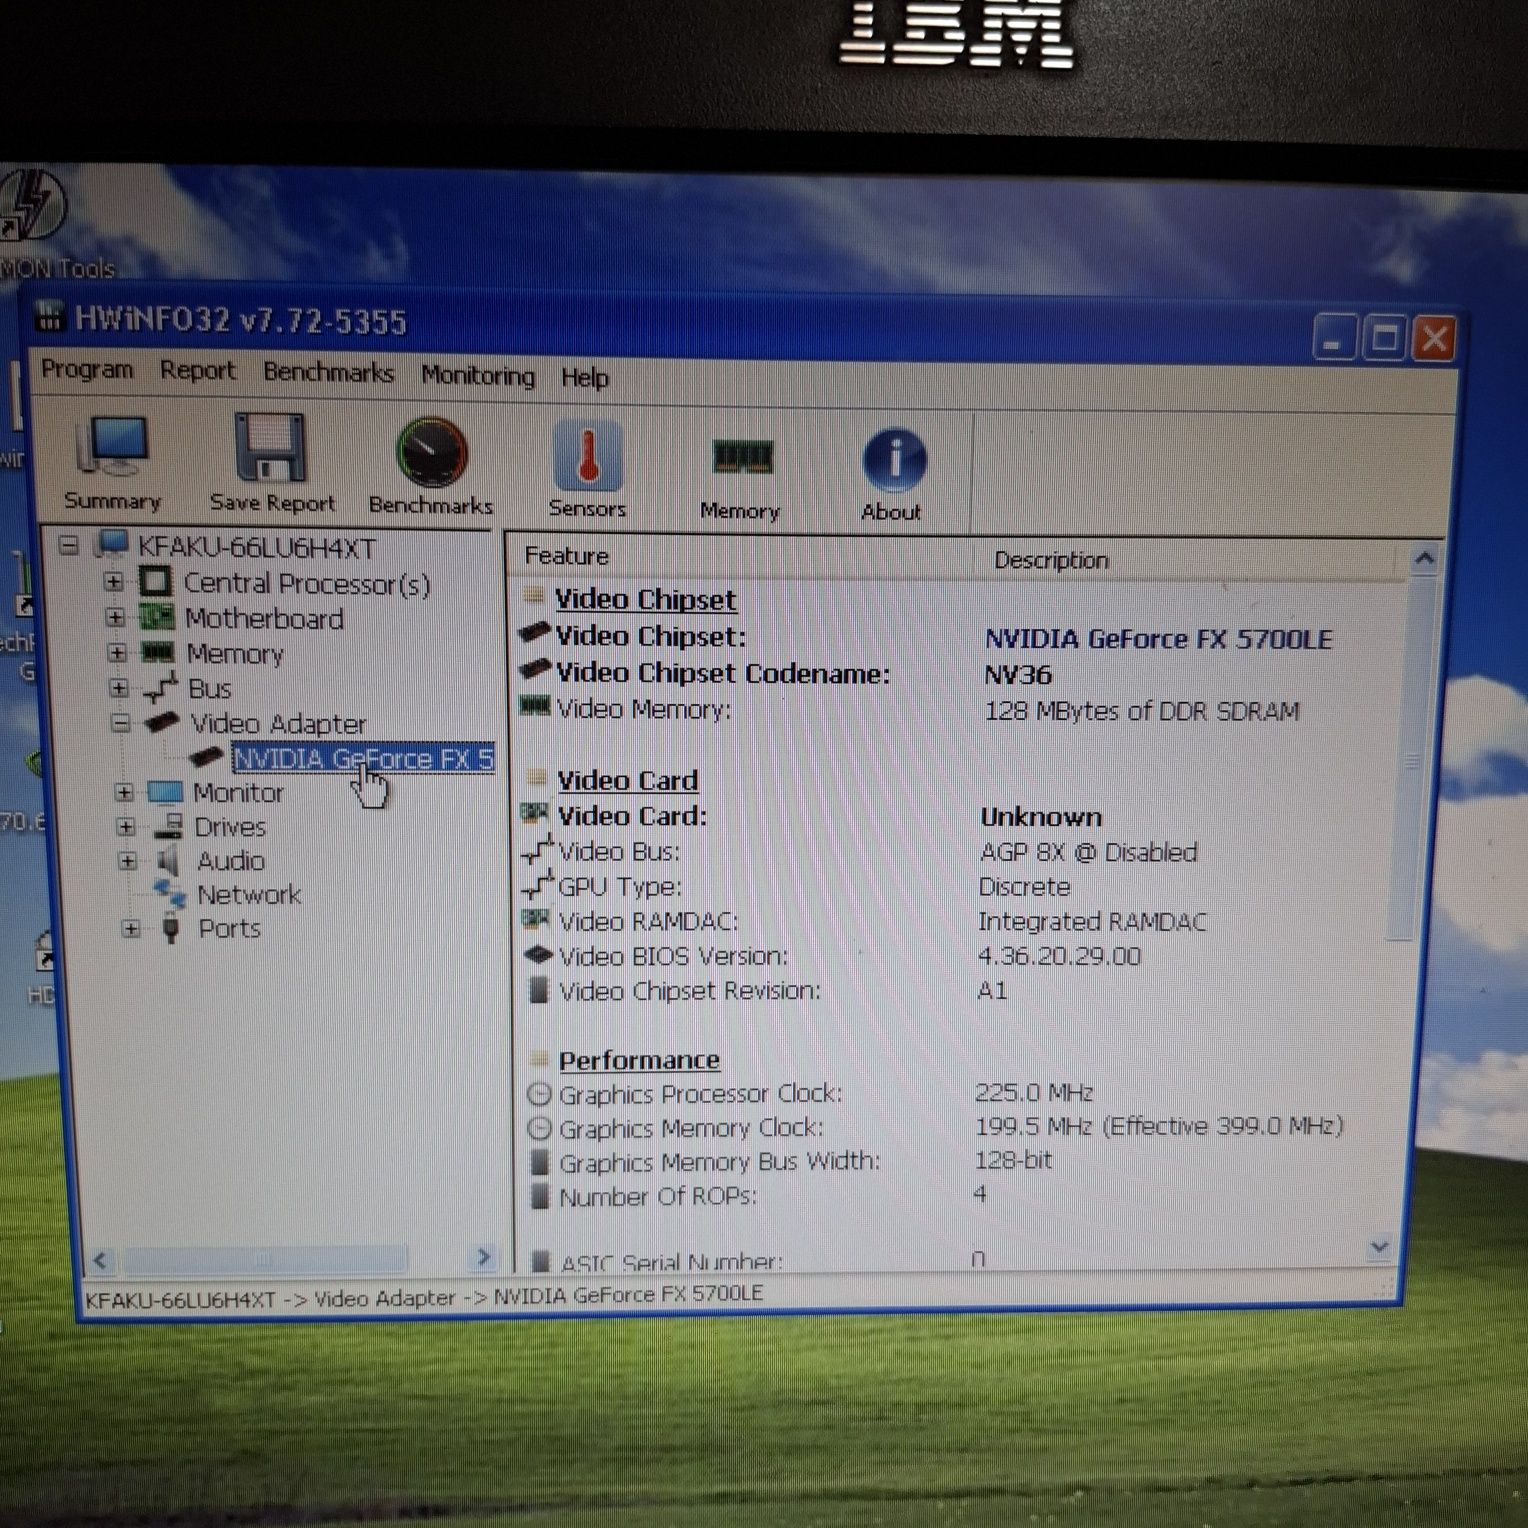
Task: Expand the Central Processor(s) node
Action: pyautogui.click(x=114, y=581)
